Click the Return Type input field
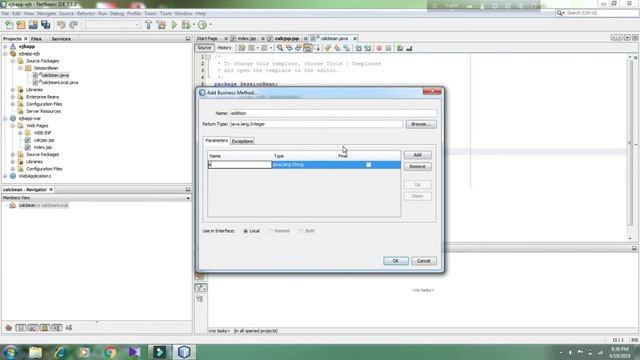The image size is (640, 360). (x=316, y=124)
